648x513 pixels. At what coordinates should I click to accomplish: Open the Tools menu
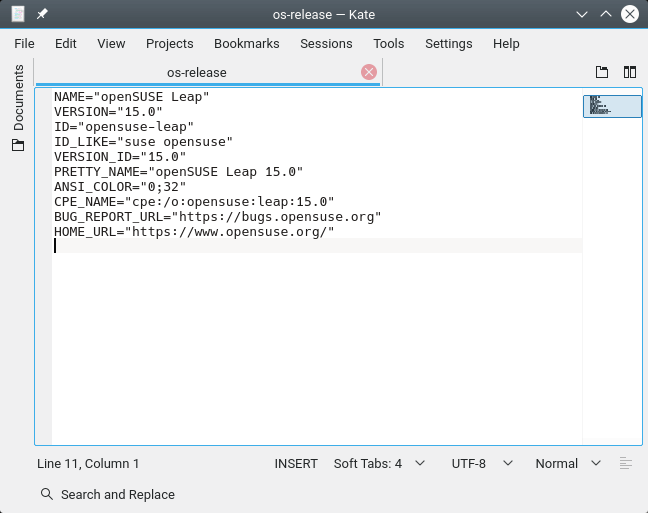tap(389, 43)
